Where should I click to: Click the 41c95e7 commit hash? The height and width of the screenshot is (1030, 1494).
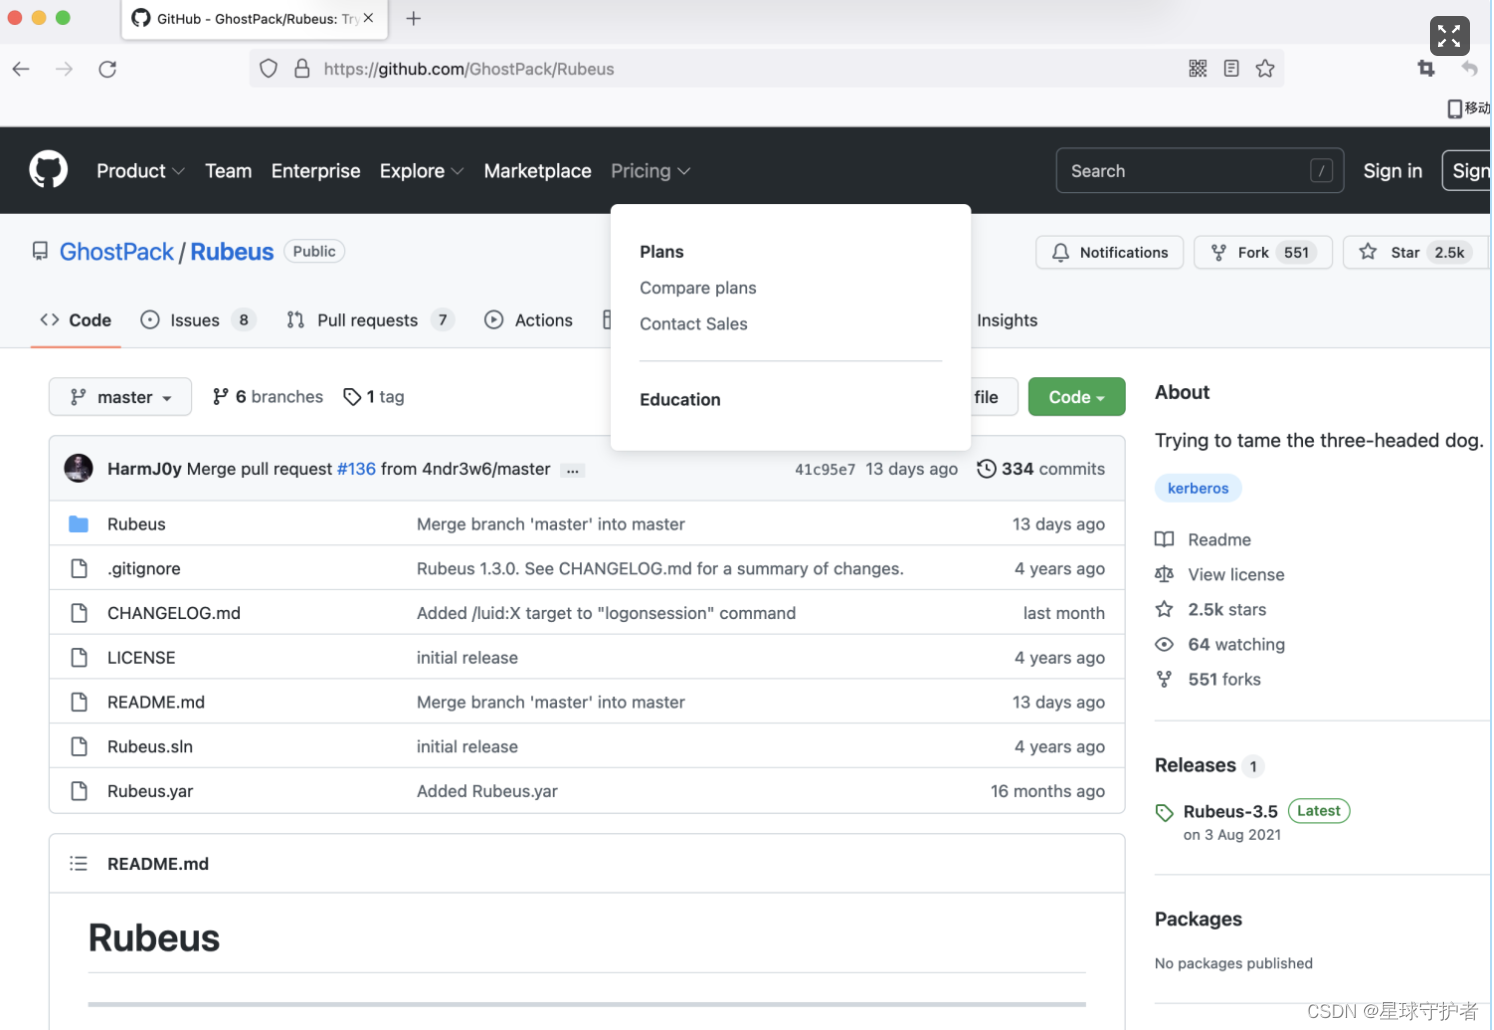[x=825, y=469]
